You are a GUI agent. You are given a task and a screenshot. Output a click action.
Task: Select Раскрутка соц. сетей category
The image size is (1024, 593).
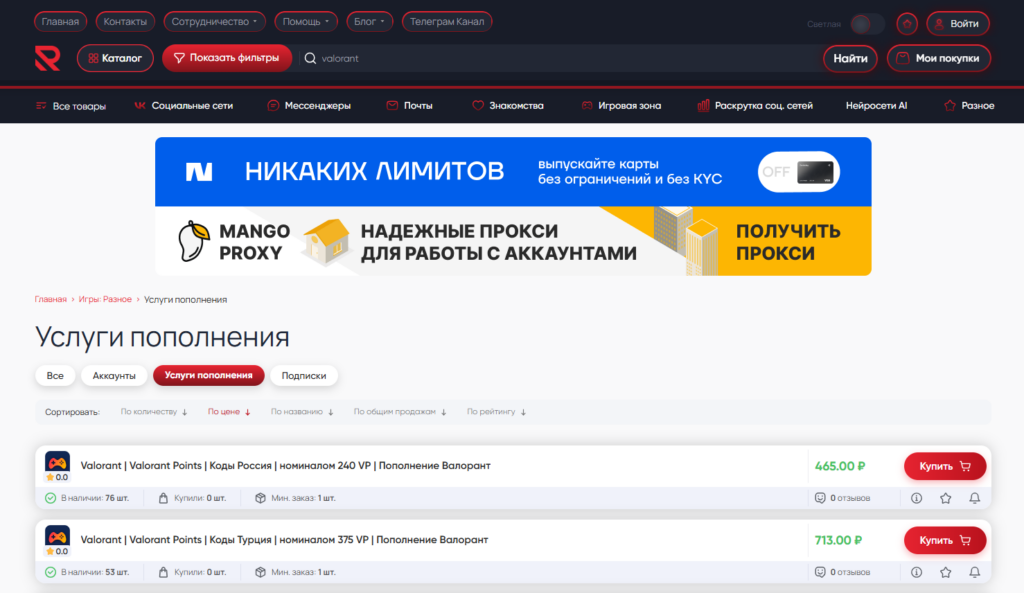[x=755, y=106]
